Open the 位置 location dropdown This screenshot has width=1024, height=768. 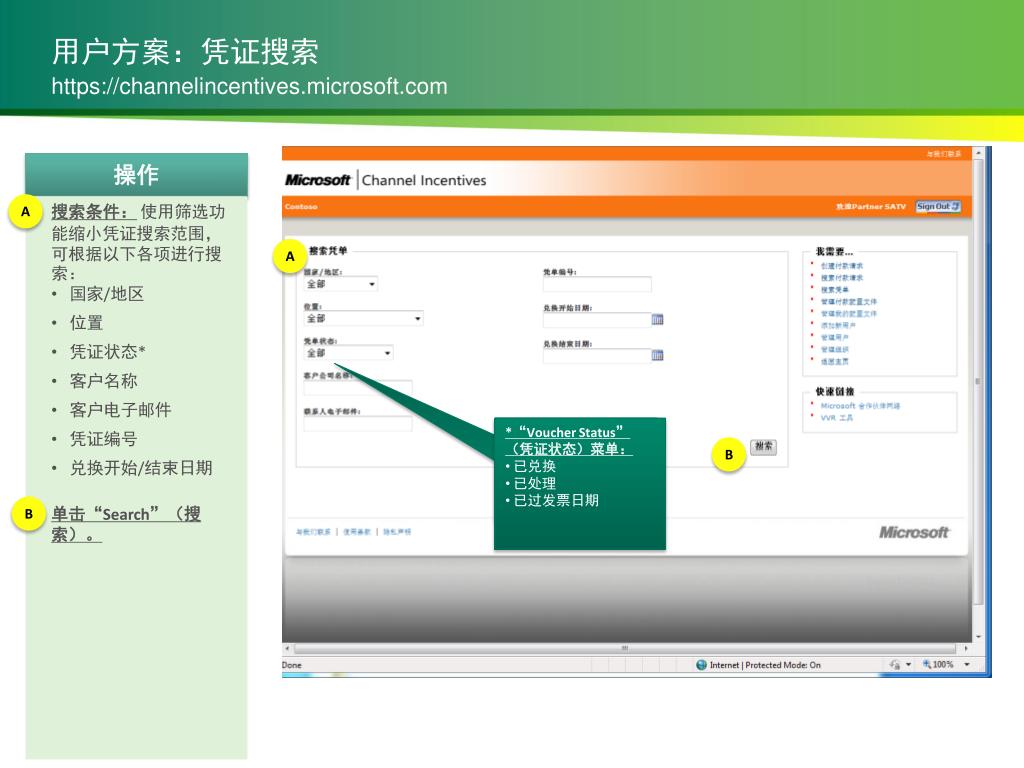coord(363,319)
